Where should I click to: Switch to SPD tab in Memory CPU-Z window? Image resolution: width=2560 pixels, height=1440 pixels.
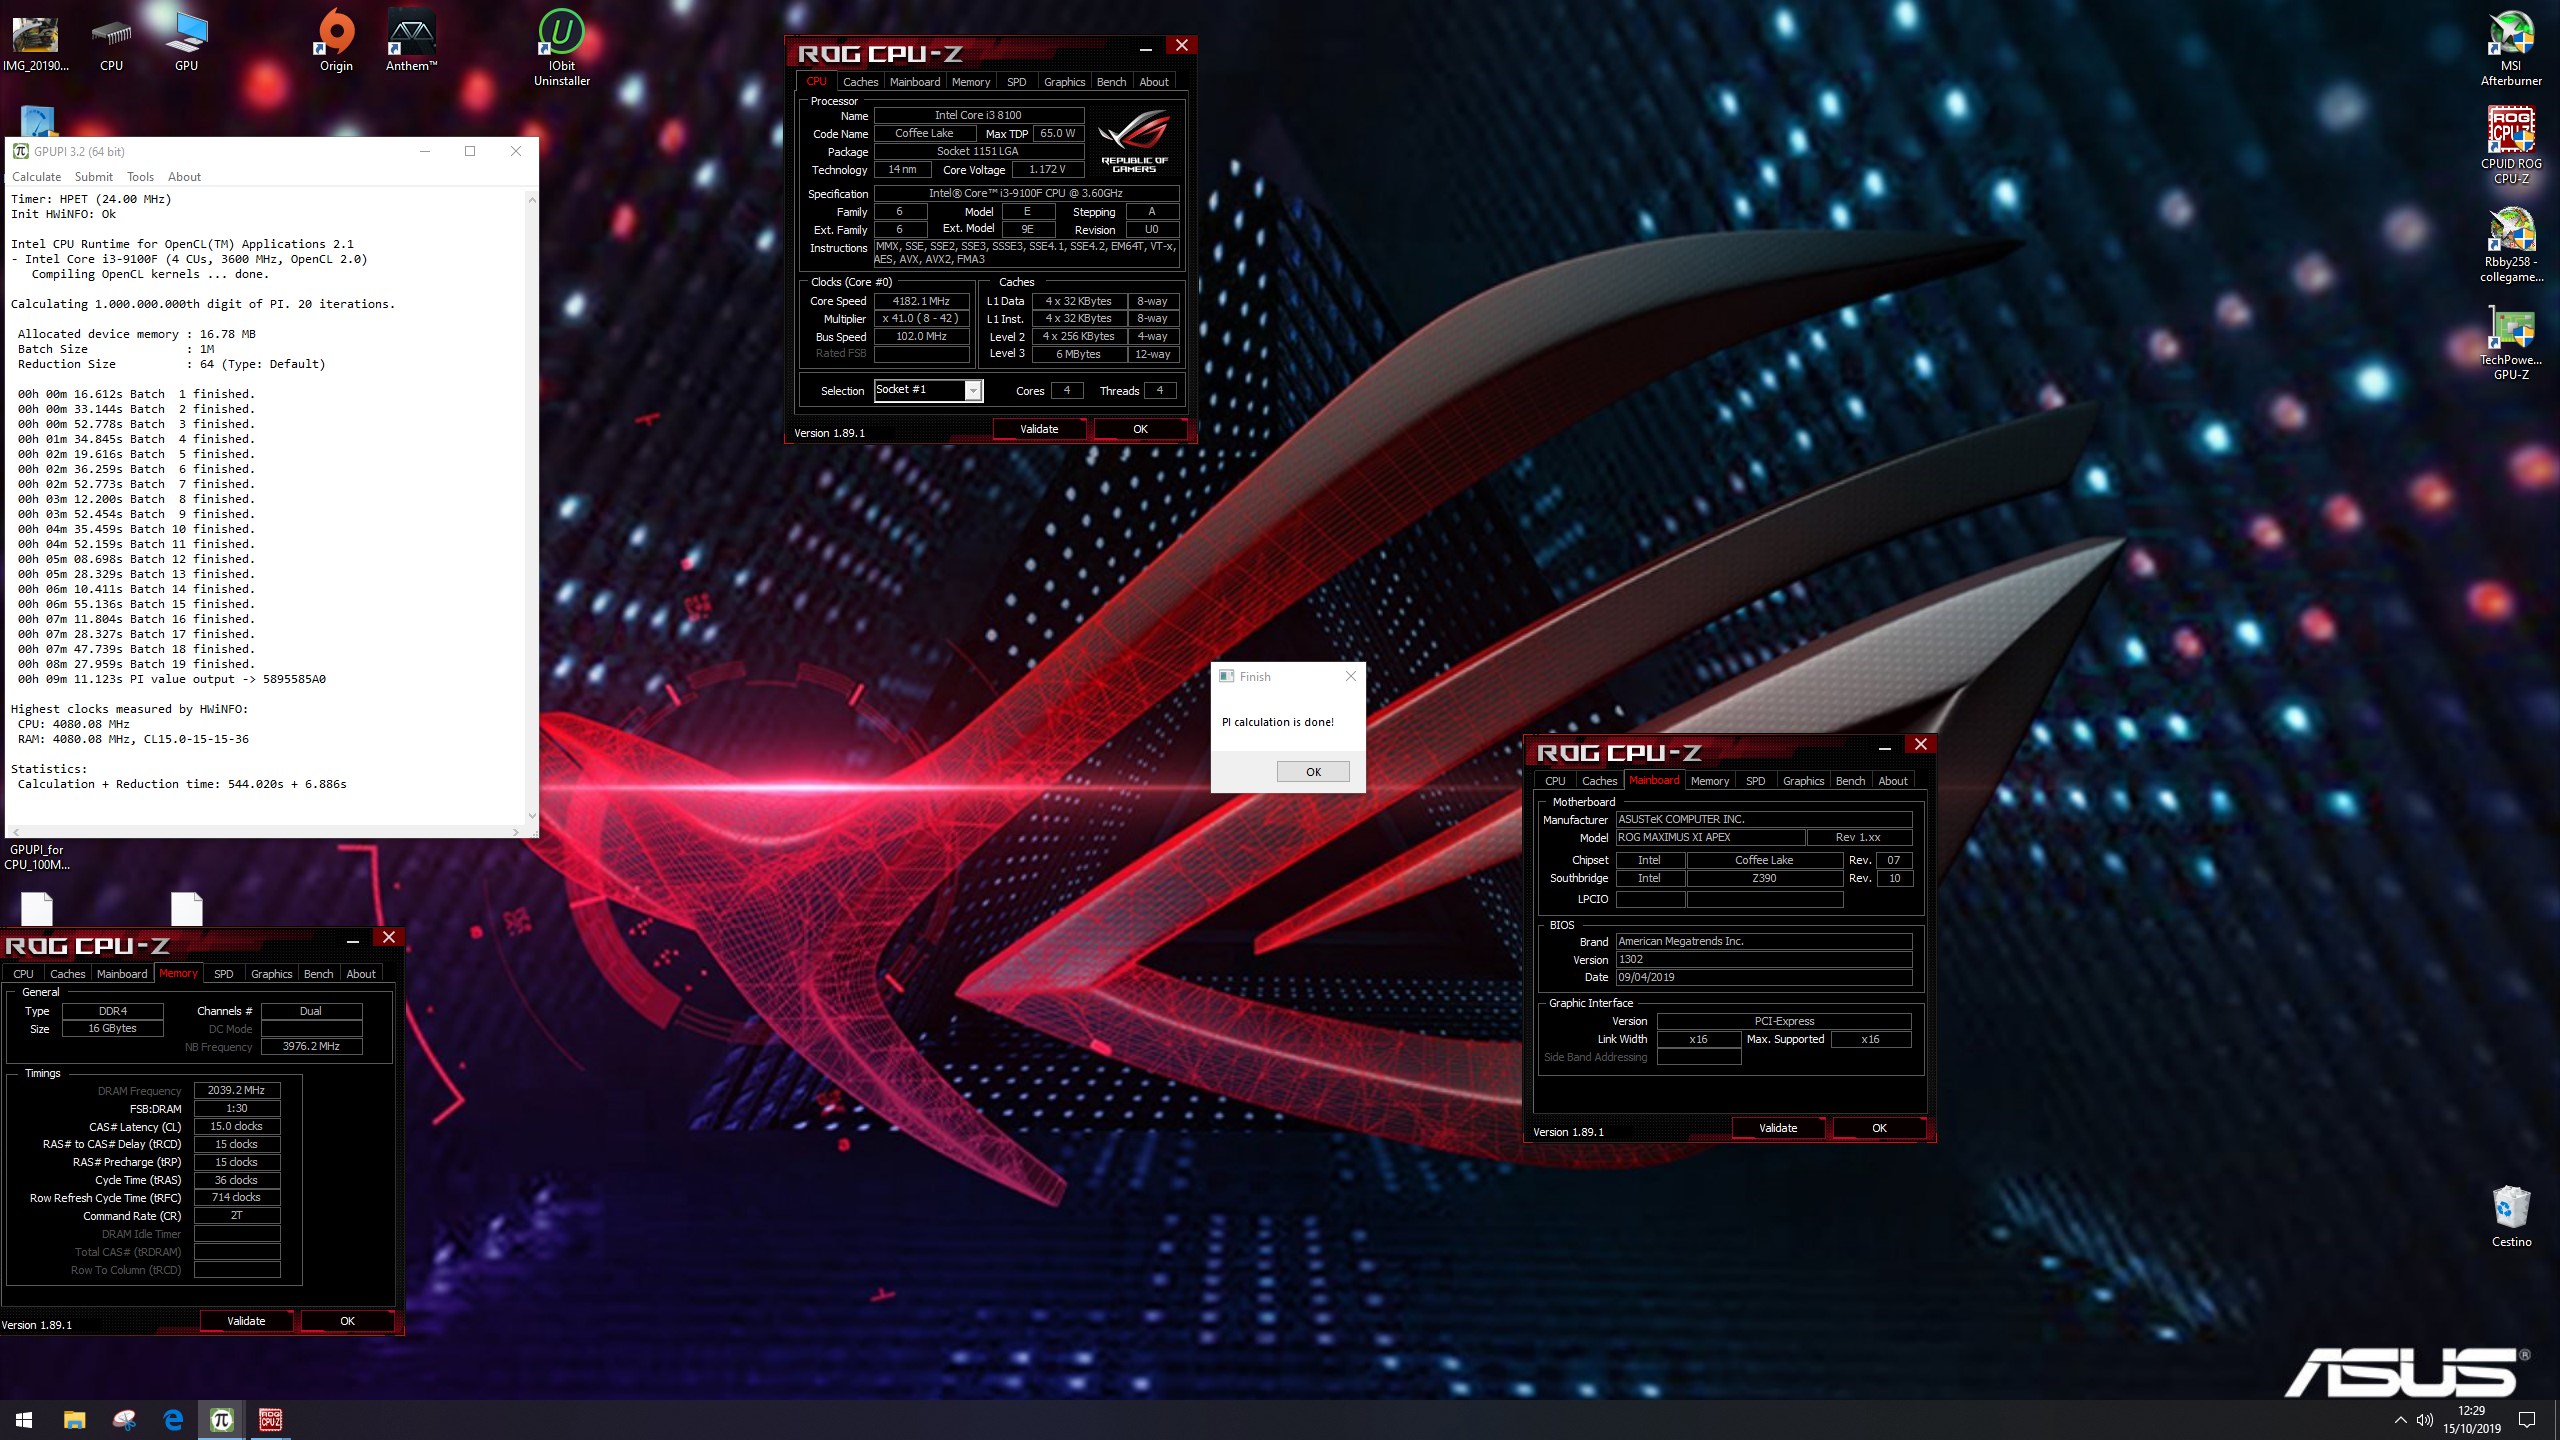[224, 974]
